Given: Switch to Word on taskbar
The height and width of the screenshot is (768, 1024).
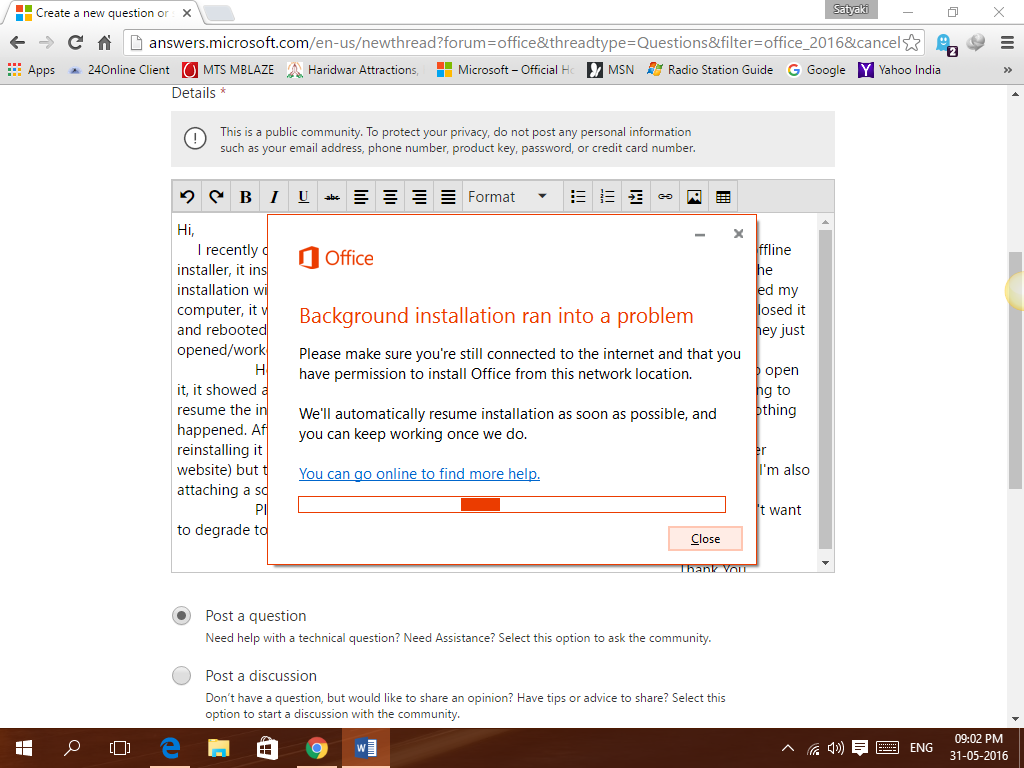Looking at the screenshot, I should pyautogui.click(x=366, y=748).
